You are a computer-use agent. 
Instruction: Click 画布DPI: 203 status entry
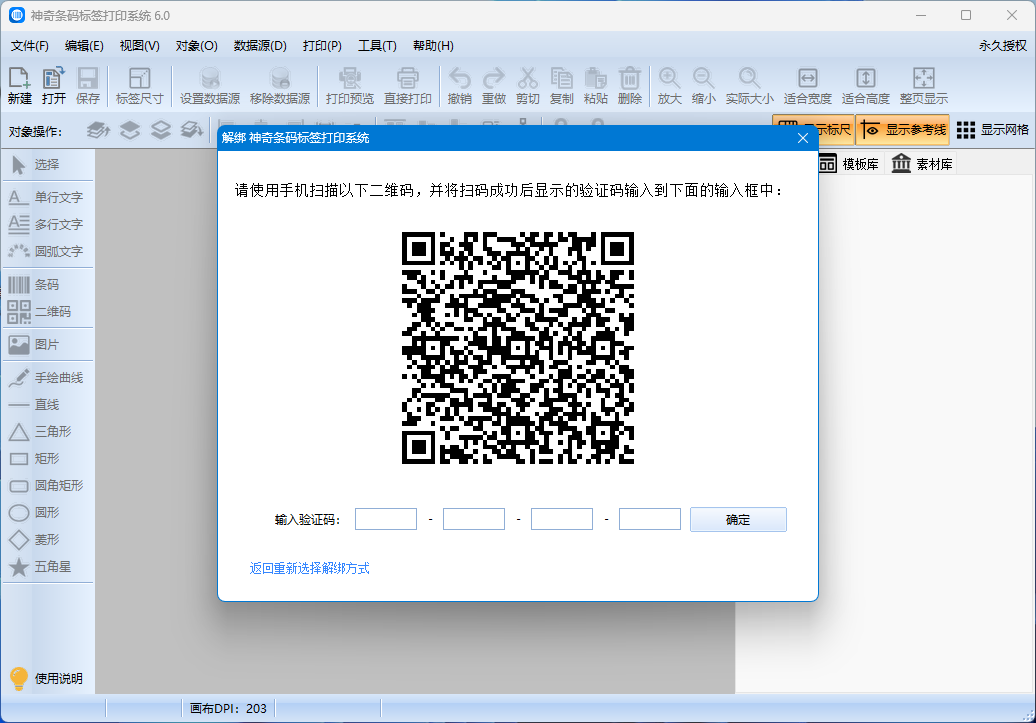(x=228, y=708)
